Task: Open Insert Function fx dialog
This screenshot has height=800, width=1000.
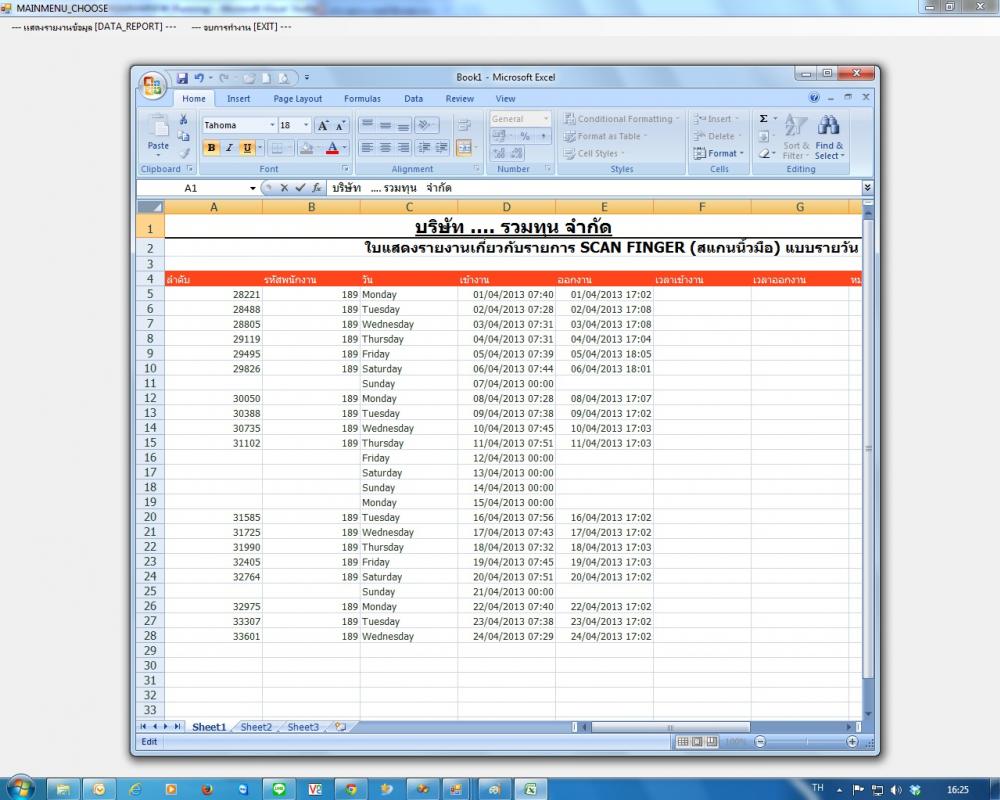Action: pyautogui.click(x=317, y=188)
